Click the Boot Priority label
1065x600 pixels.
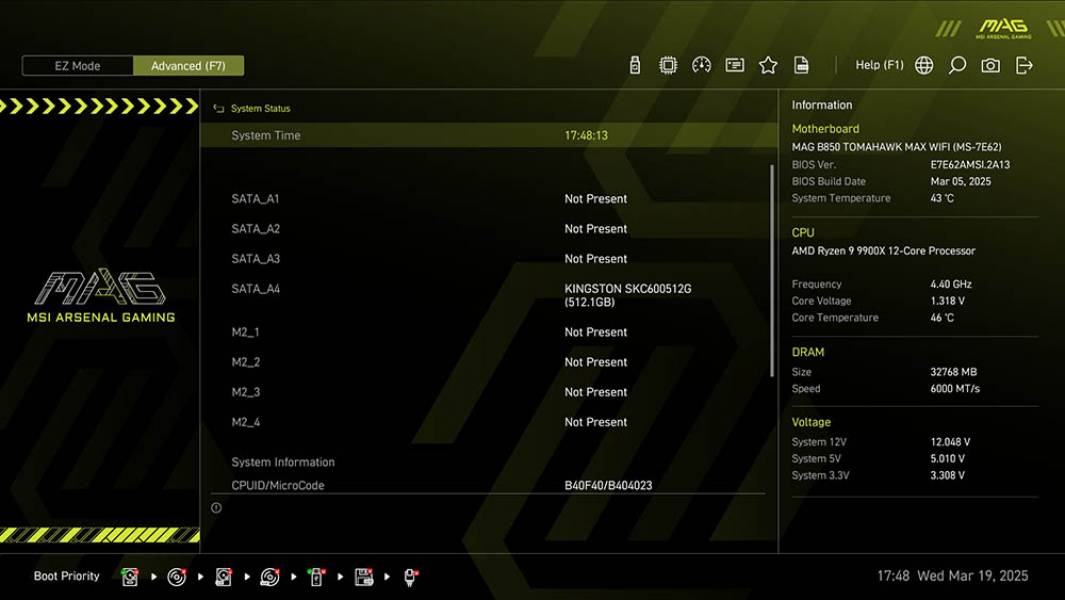(67, 576)
